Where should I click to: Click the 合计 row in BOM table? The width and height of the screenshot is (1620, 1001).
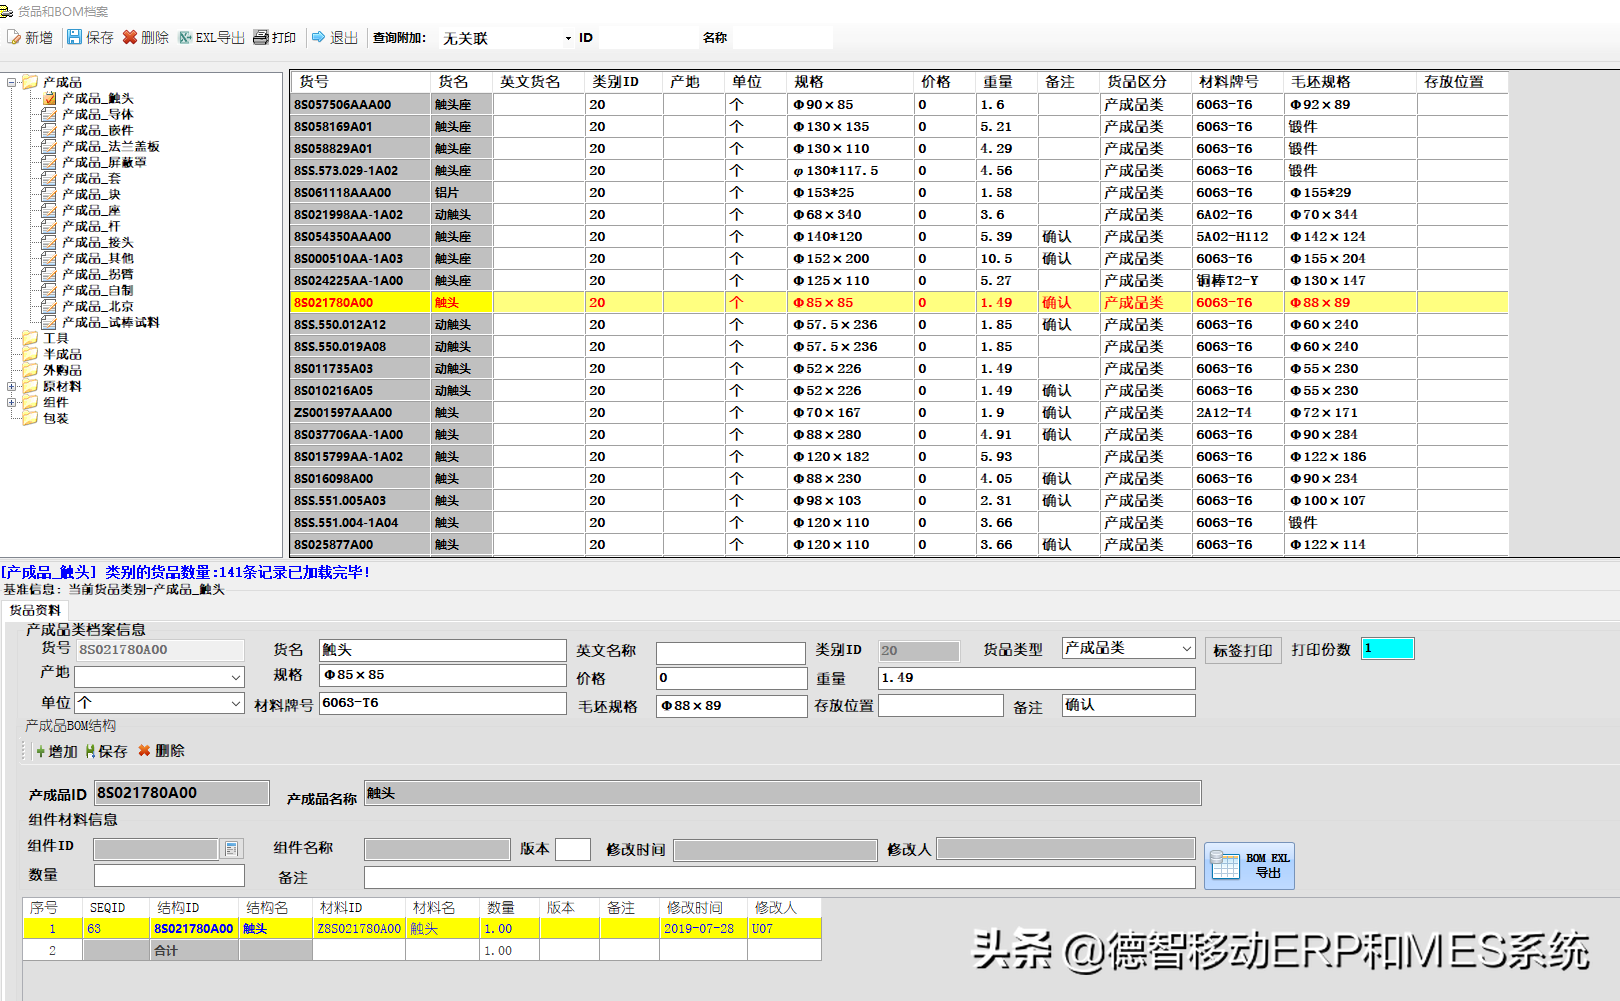pyautogui.click(x=422, y=950)
